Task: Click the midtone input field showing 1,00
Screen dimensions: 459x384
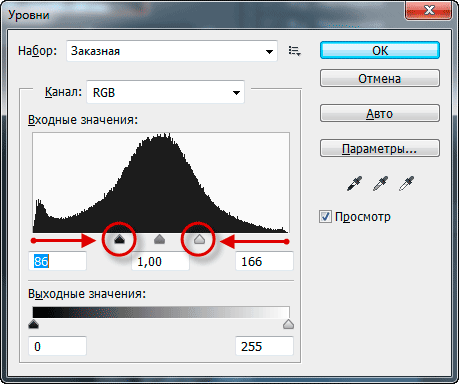Action: (x=160, y=261)
